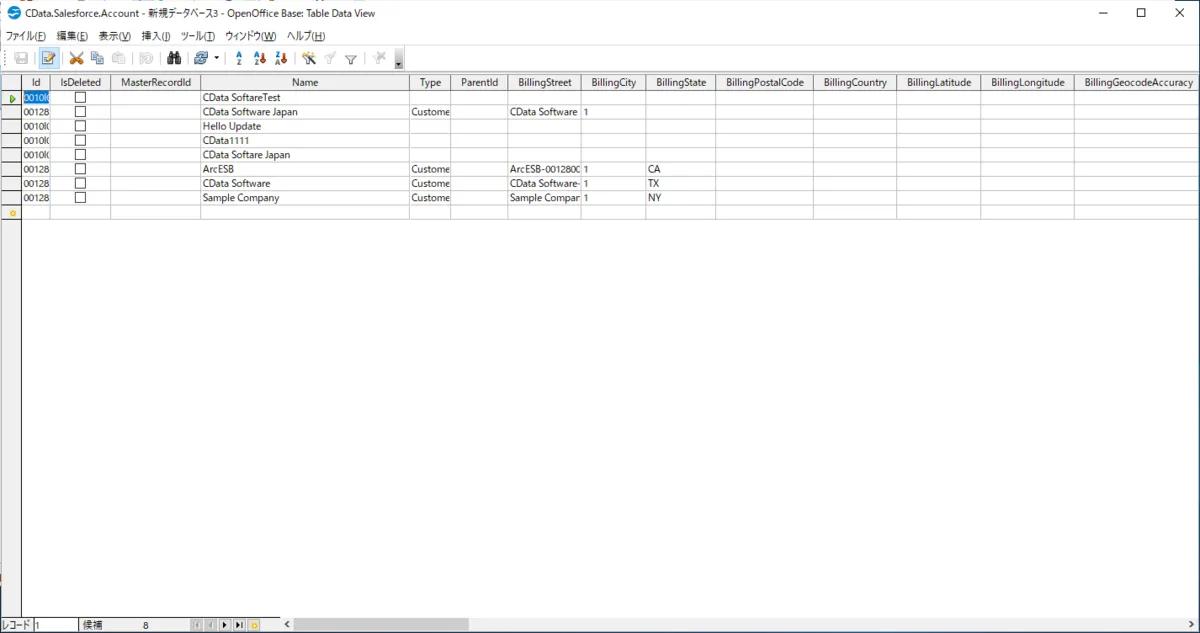Click the Cut scissors icon
1200x633 pixels.
point(76,59)
